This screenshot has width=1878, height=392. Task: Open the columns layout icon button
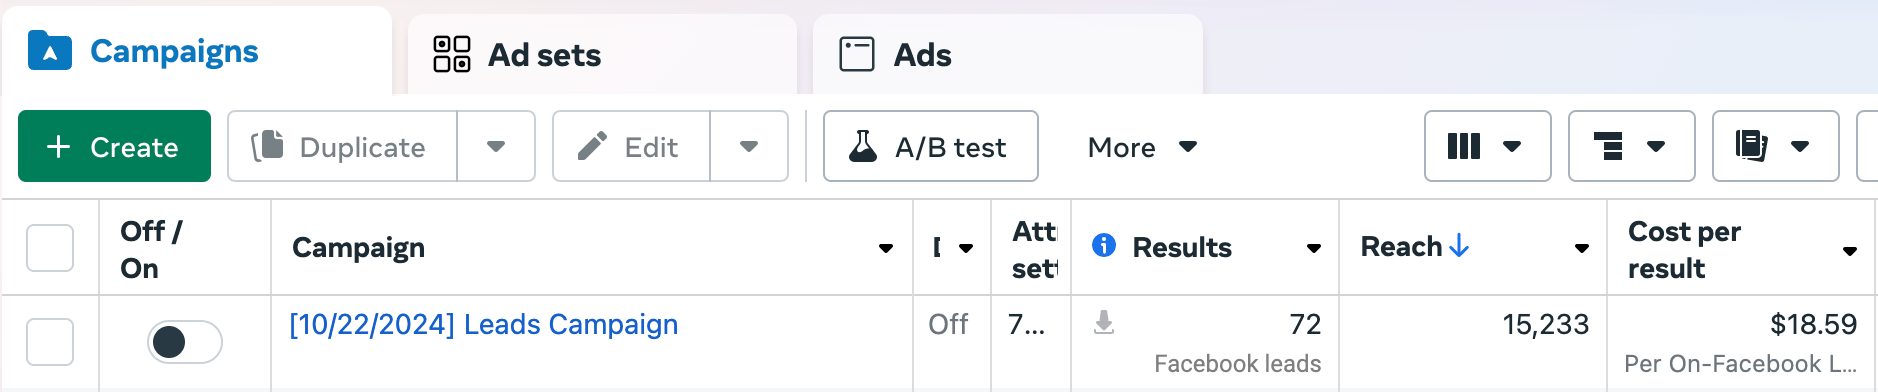point(1487,146)
